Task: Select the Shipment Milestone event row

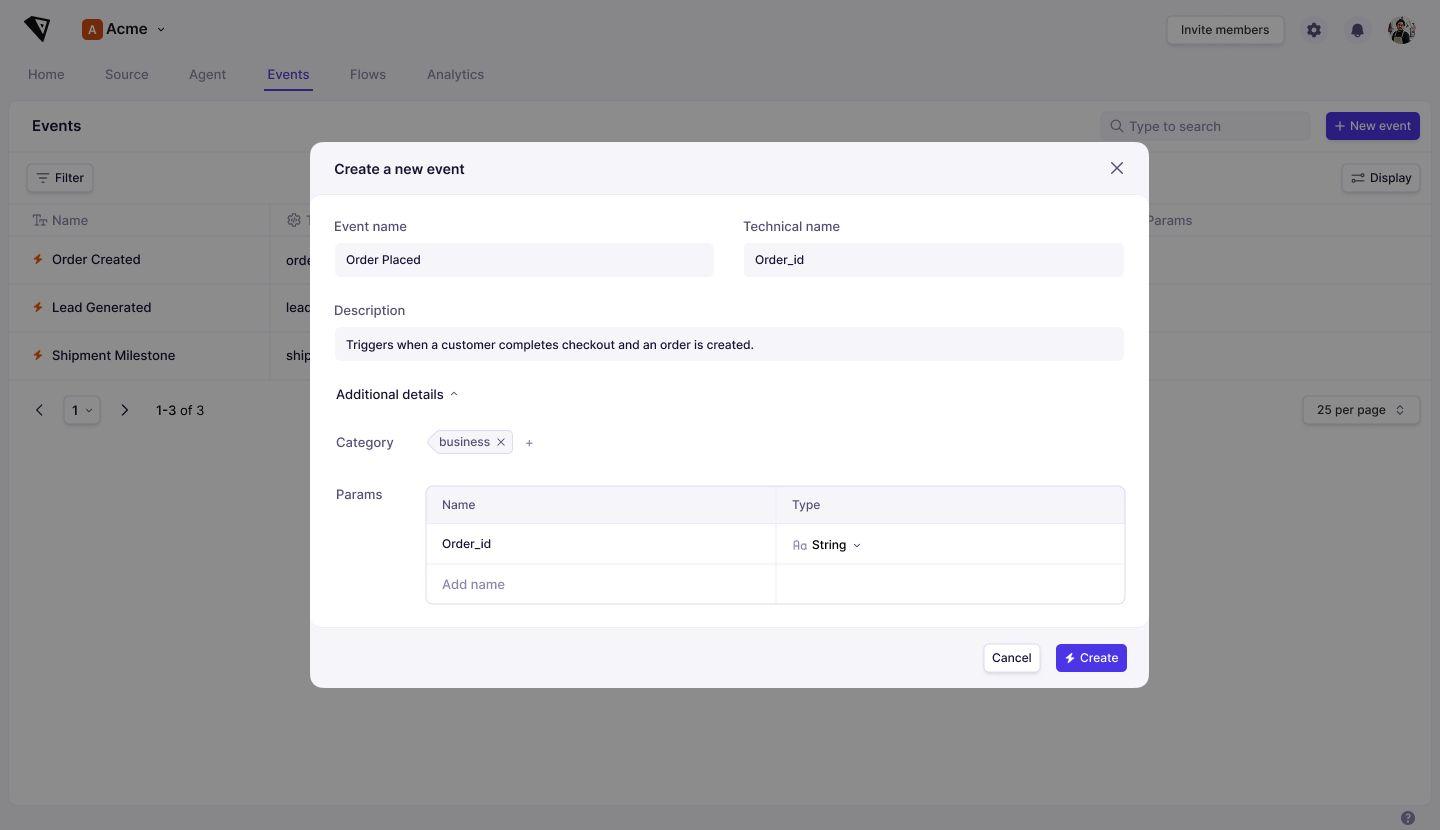Action: [160, 356]
